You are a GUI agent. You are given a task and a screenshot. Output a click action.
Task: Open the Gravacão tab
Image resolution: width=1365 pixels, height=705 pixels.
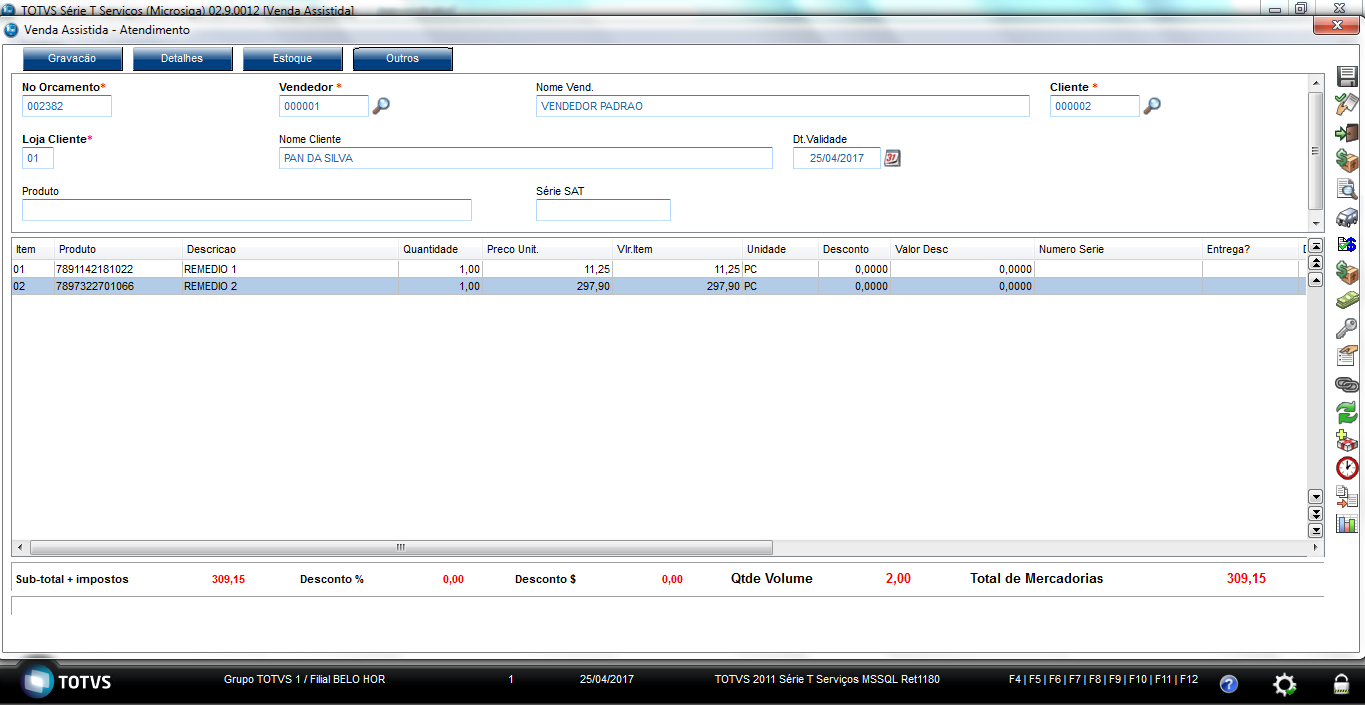pos(72,59)
